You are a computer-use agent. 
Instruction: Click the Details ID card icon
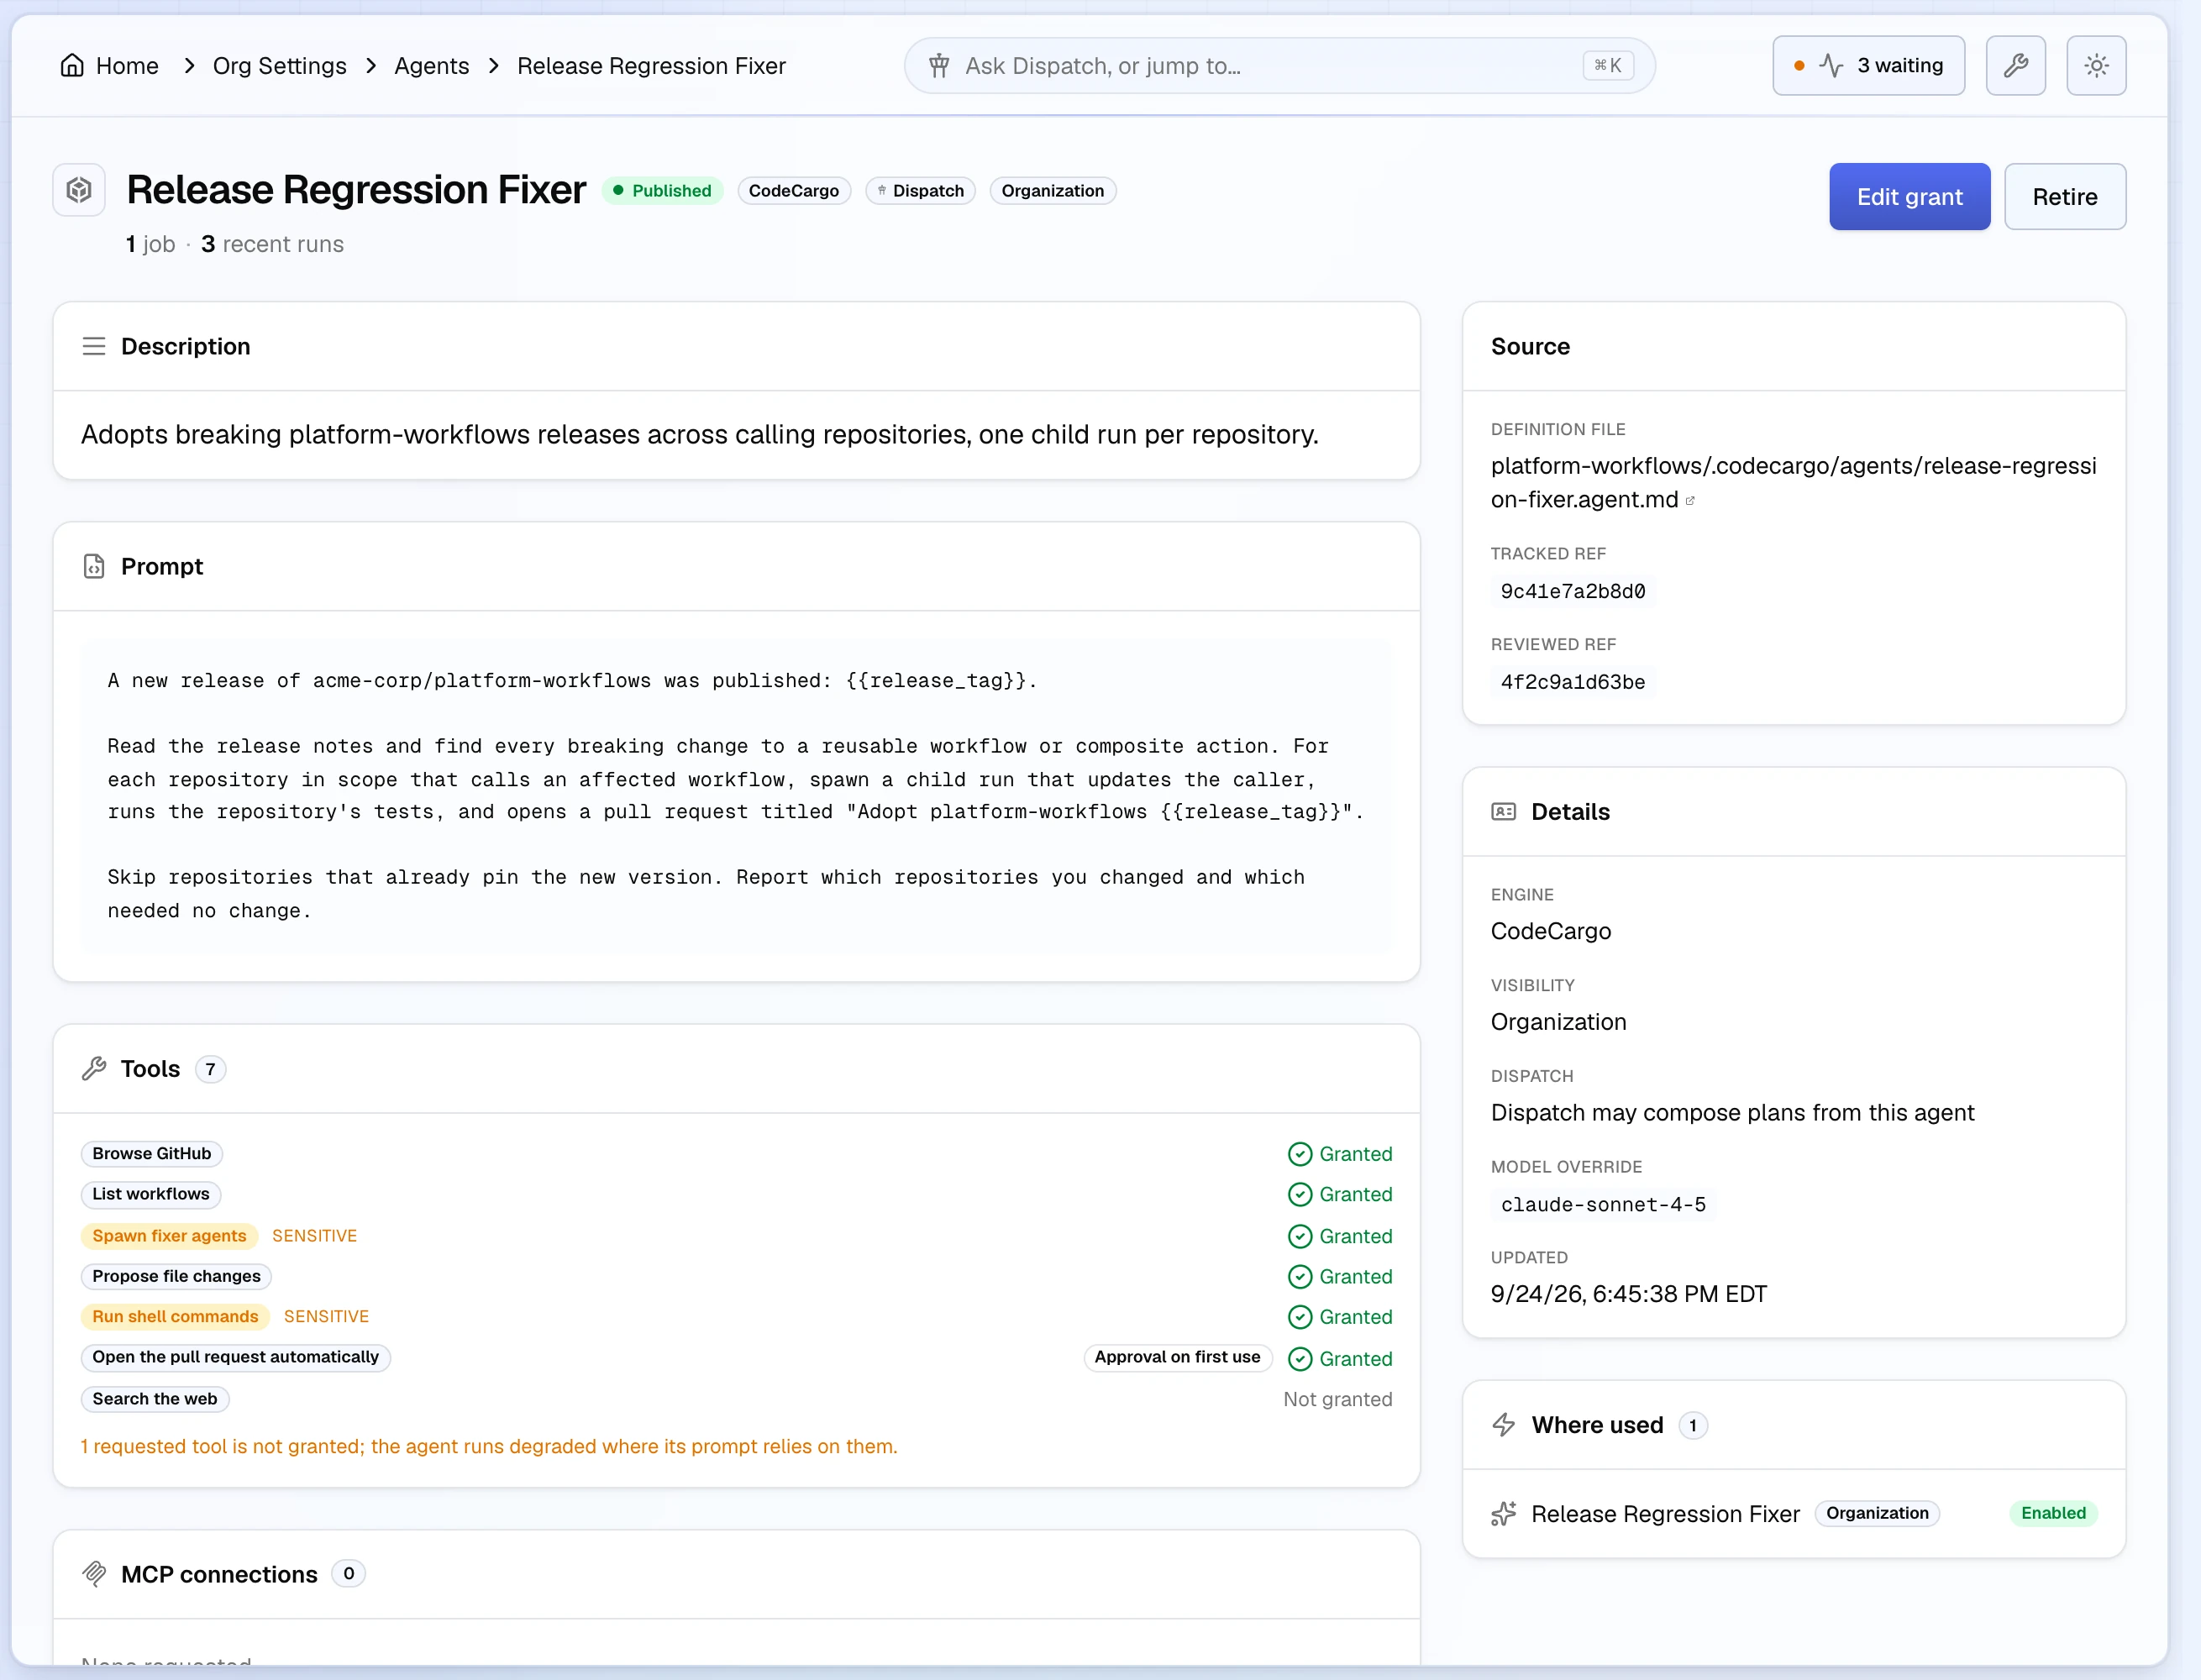1503,812
